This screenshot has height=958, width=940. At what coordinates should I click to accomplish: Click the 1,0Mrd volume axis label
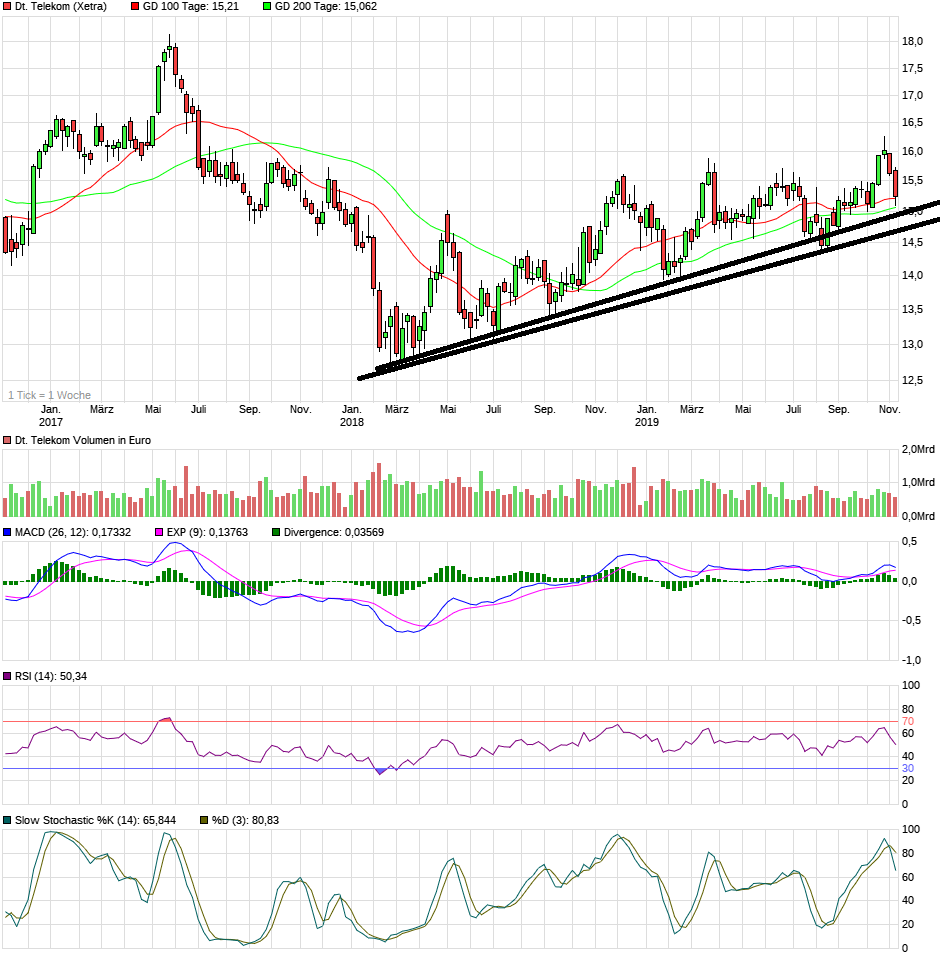(918, 482)
